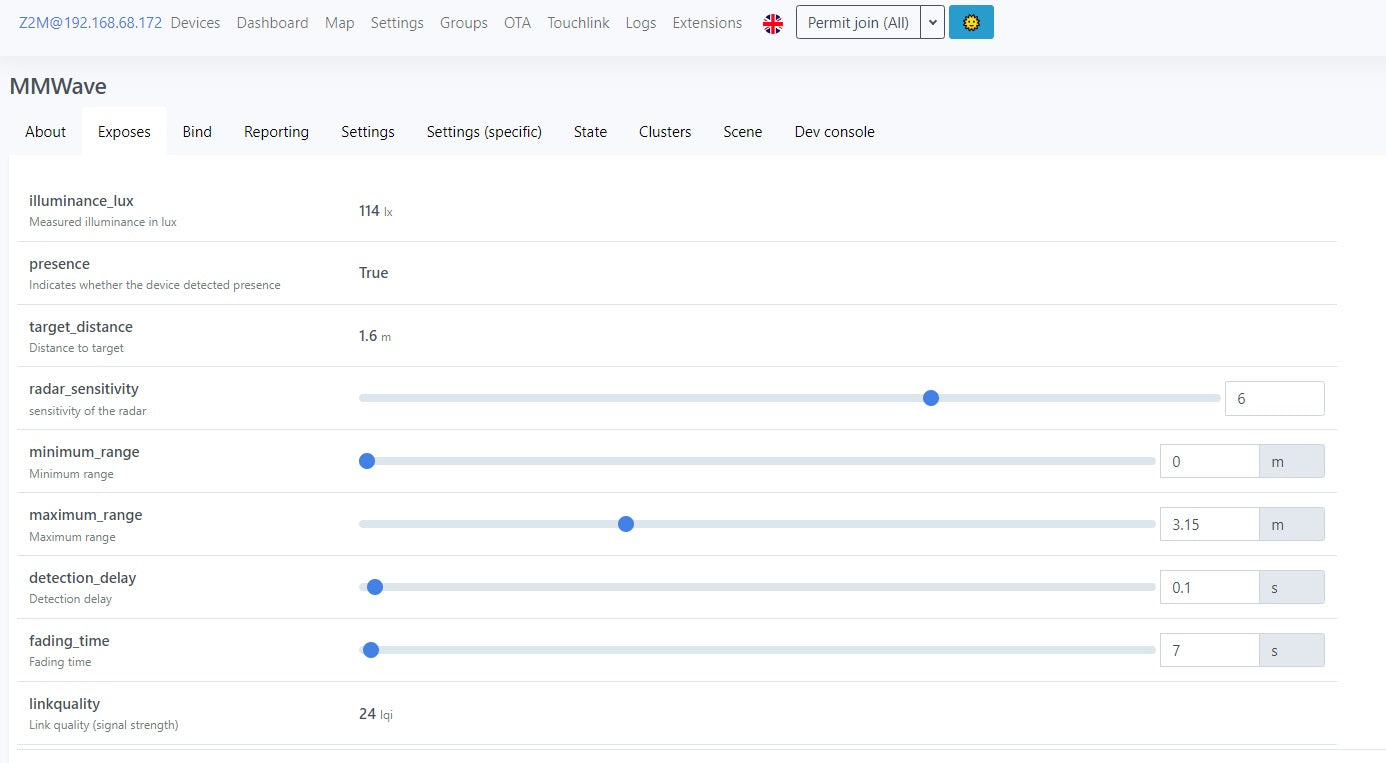The width and height of the screenshot is (1386, 763).
Task: Click the fading_time slider handle
Action: pyautogui.click(x=371, y=650)
